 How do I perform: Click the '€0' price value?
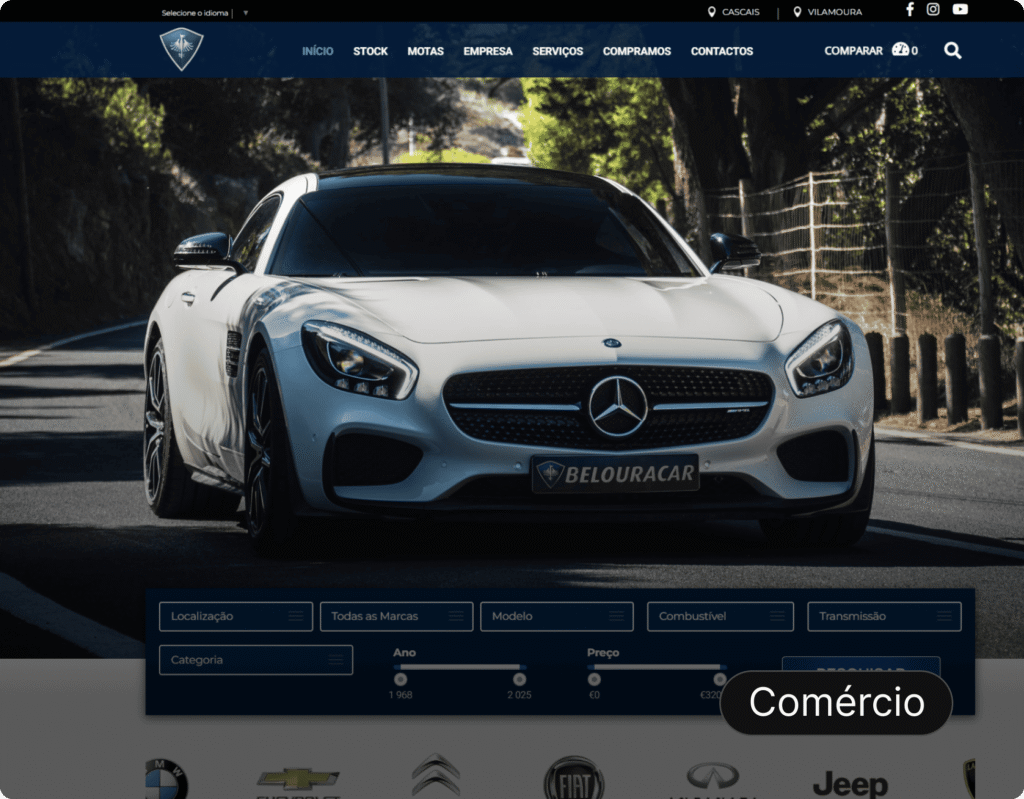(x=594, y=695)
